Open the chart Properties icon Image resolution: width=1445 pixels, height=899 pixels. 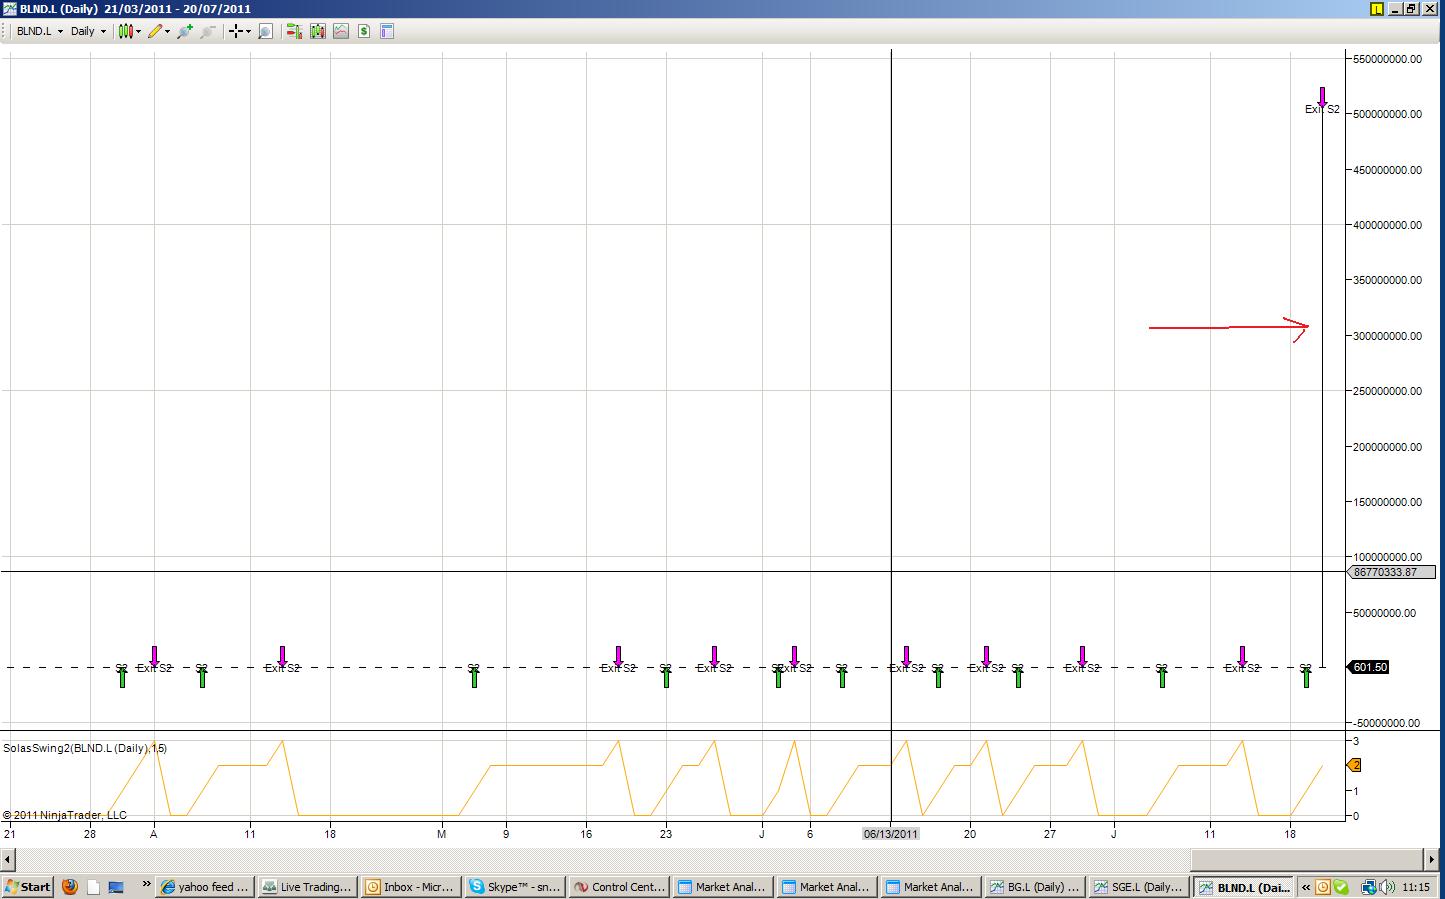pos(387,31)
